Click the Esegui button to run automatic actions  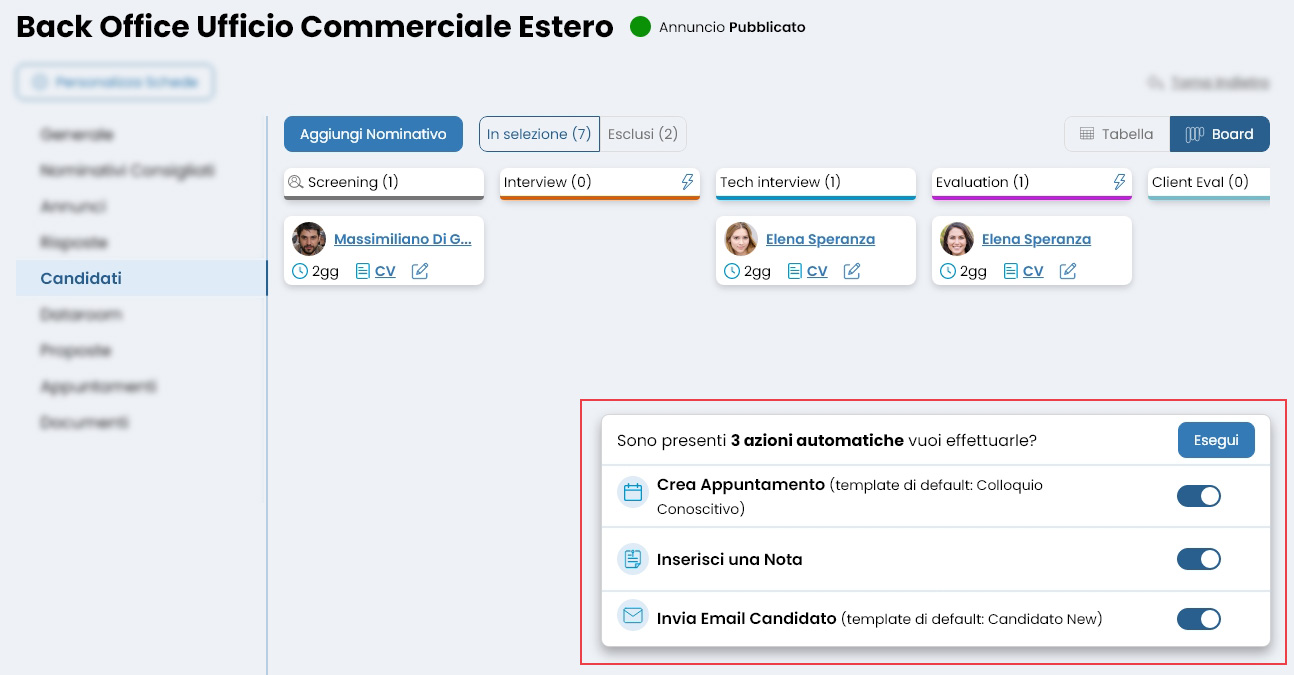1216,440
